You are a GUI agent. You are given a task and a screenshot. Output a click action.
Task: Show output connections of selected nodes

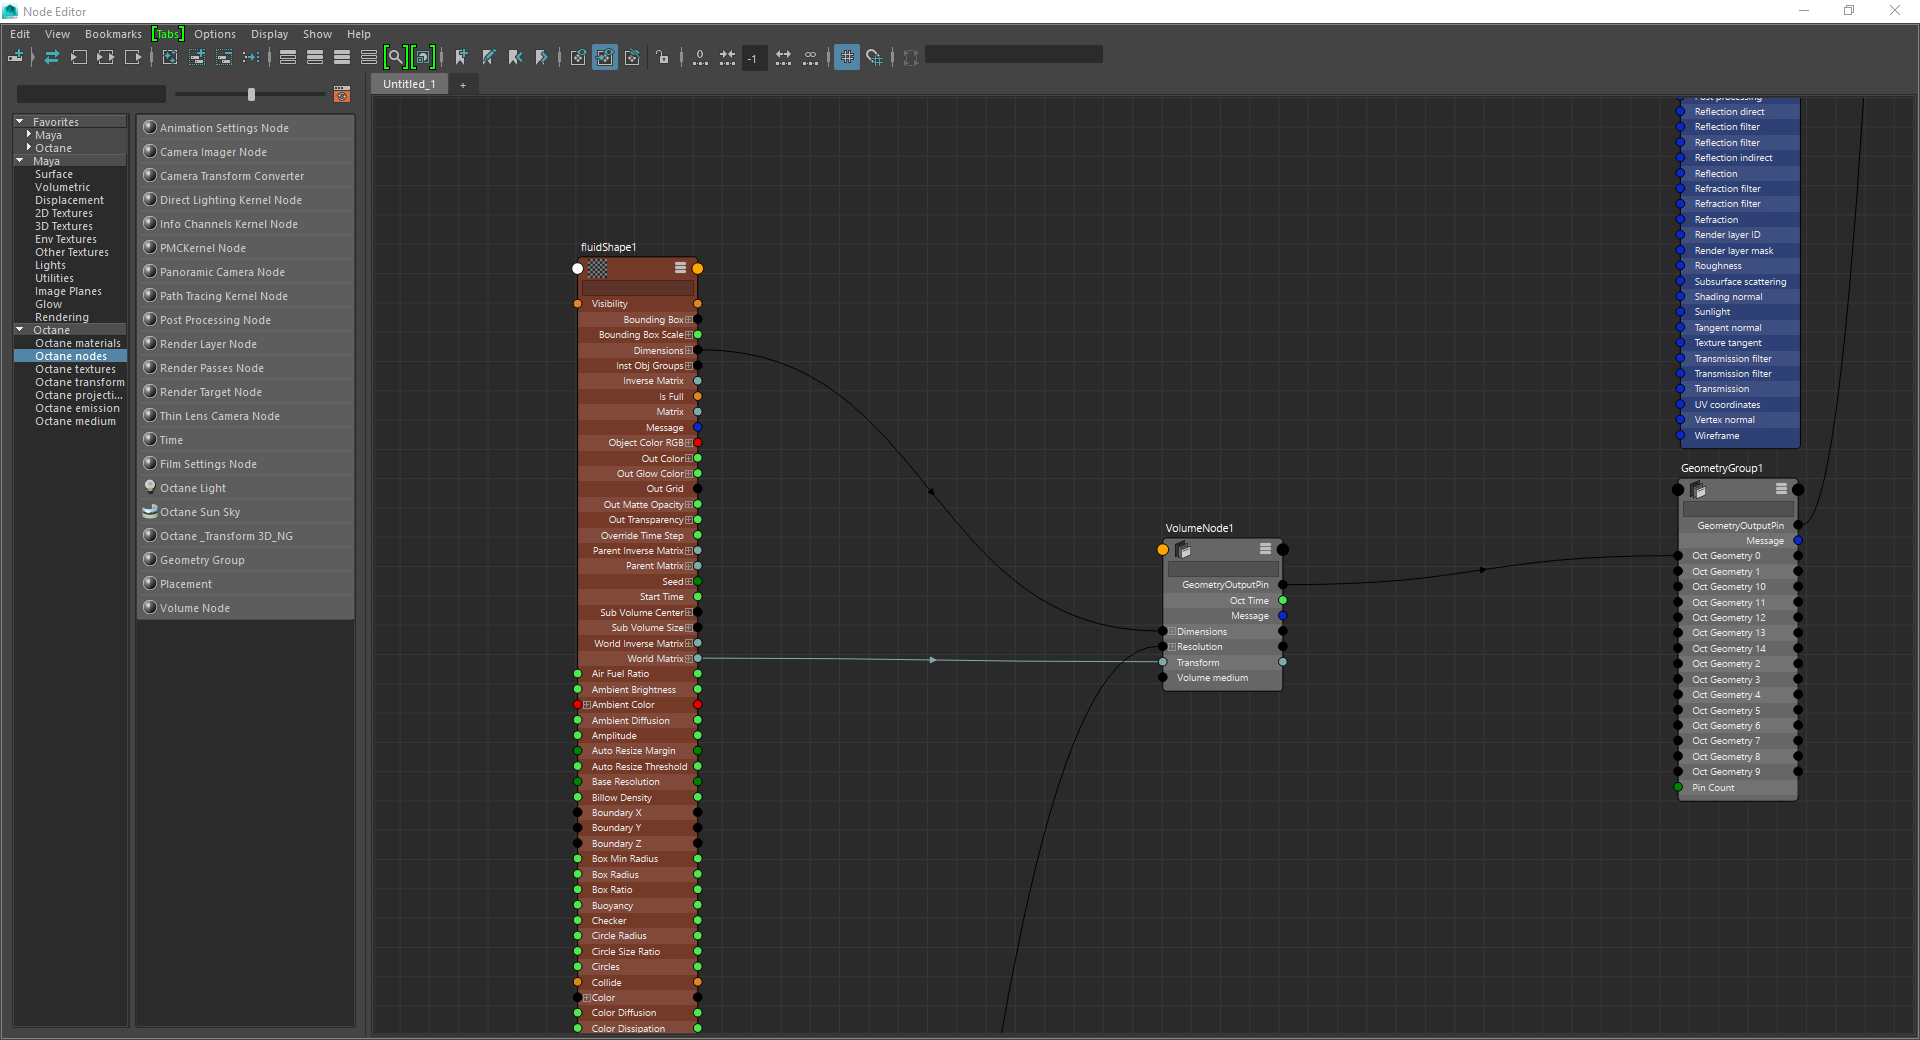pyautogui.click(x=133, y=57)
